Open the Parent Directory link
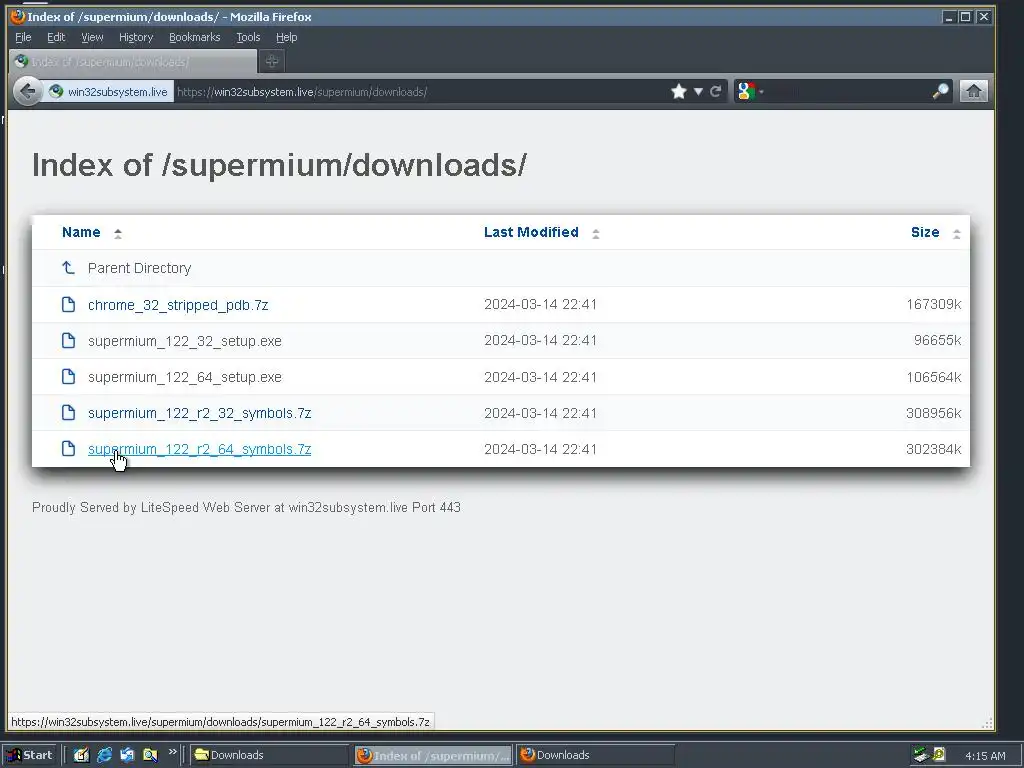The height and width of the screenshot is (768, 1024). pos(139,268)
